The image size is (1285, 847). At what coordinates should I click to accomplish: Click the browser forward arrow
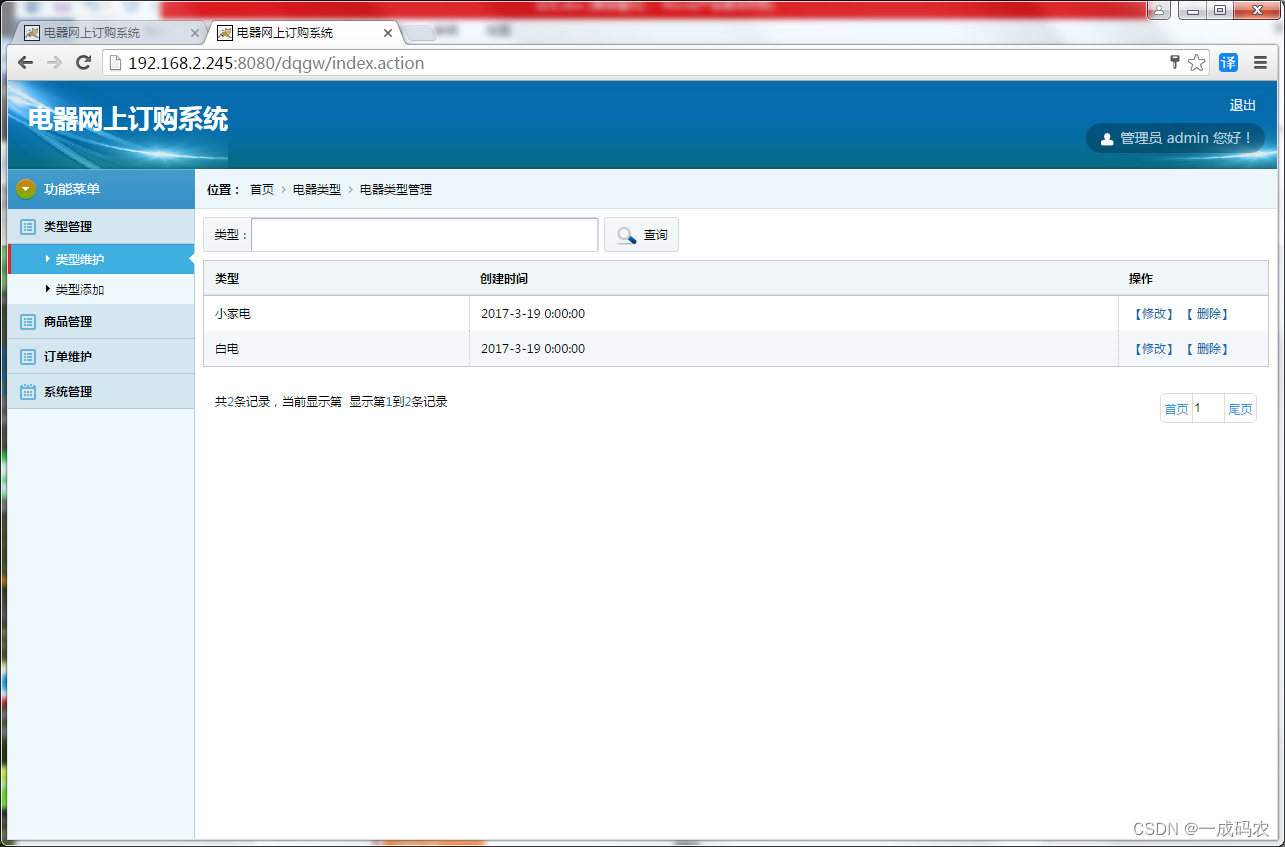click(x=55, y=63)
